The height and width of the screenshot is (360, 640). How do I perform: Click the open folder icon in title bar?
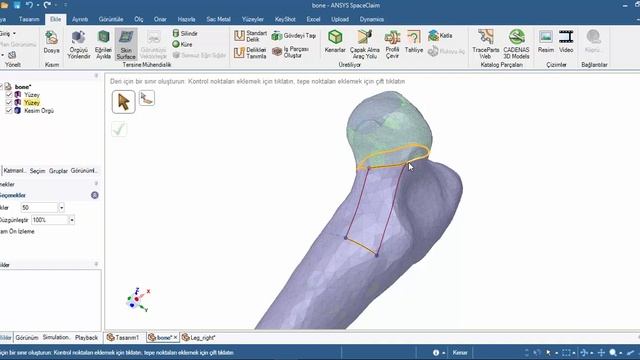point(4,5)
